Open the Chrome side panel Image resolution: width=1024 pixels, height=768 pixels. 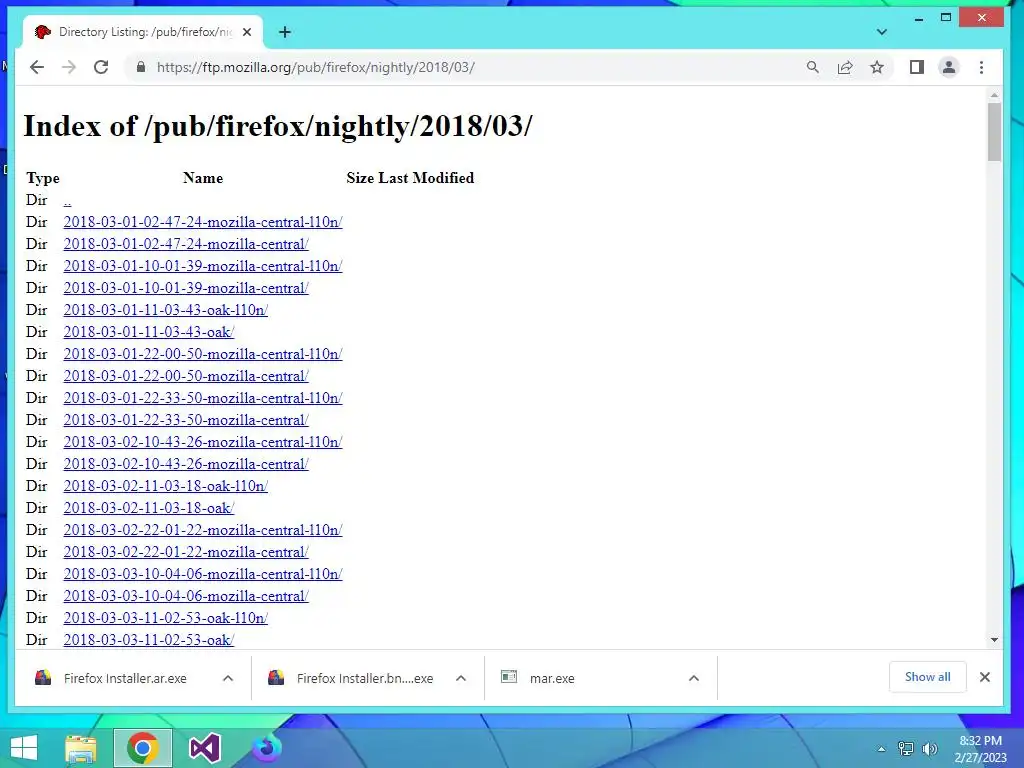(x=916, y=67)
